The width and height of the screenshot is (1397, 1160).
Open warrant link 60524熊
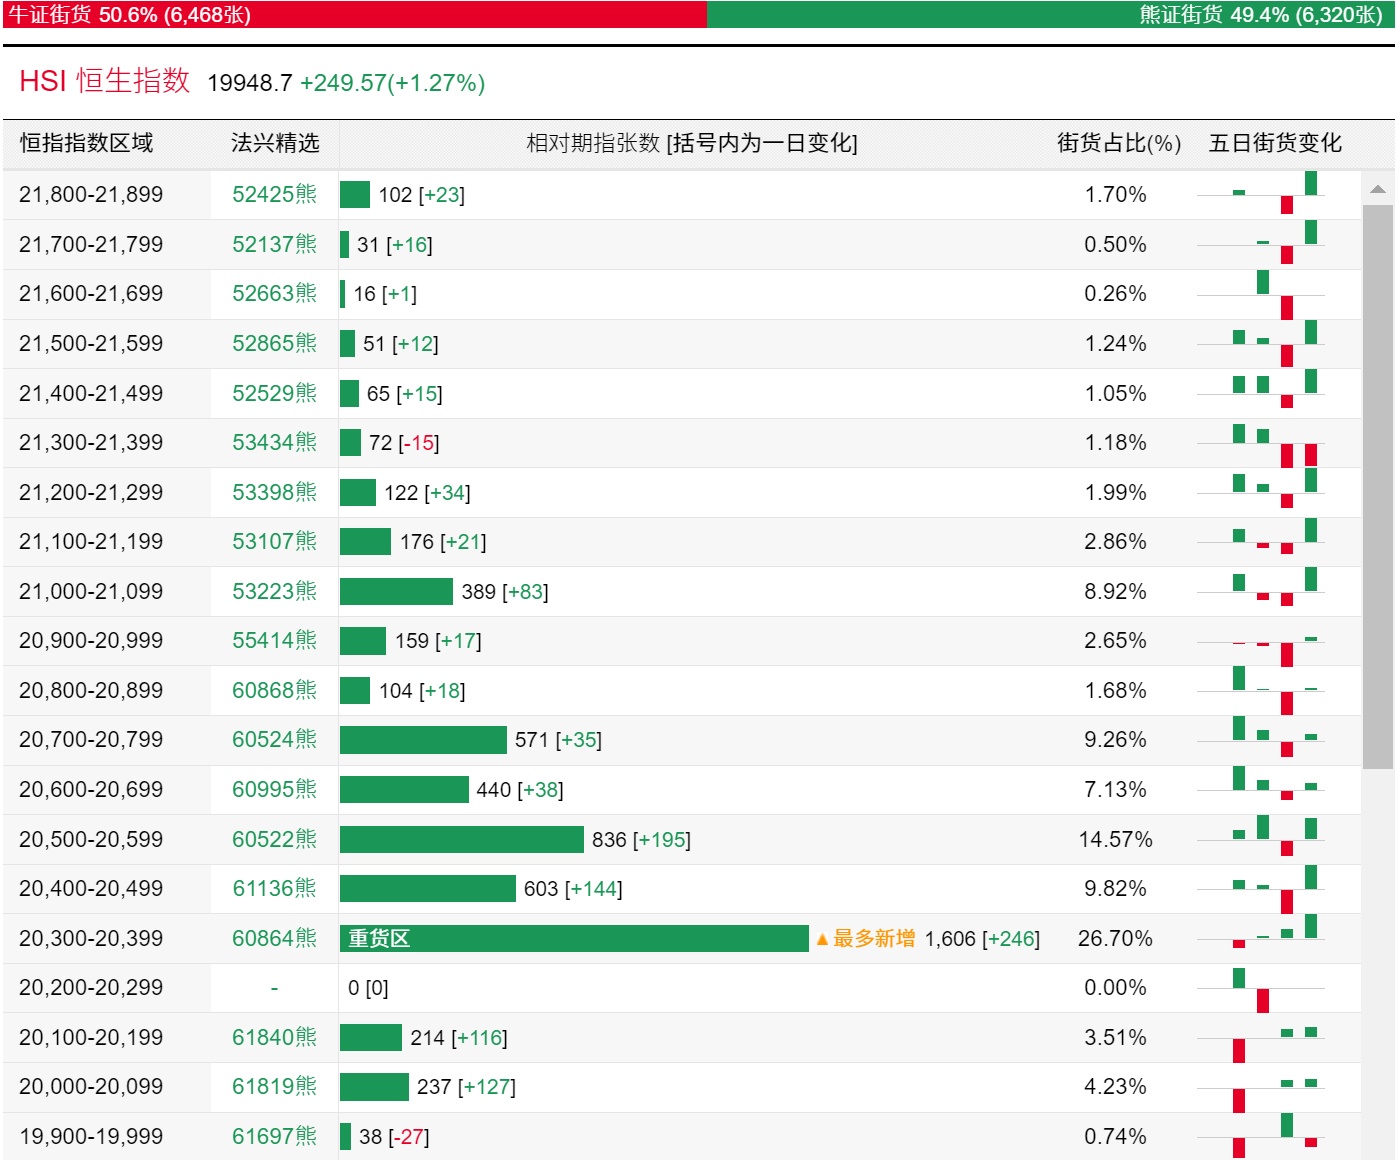pos(274,739)
